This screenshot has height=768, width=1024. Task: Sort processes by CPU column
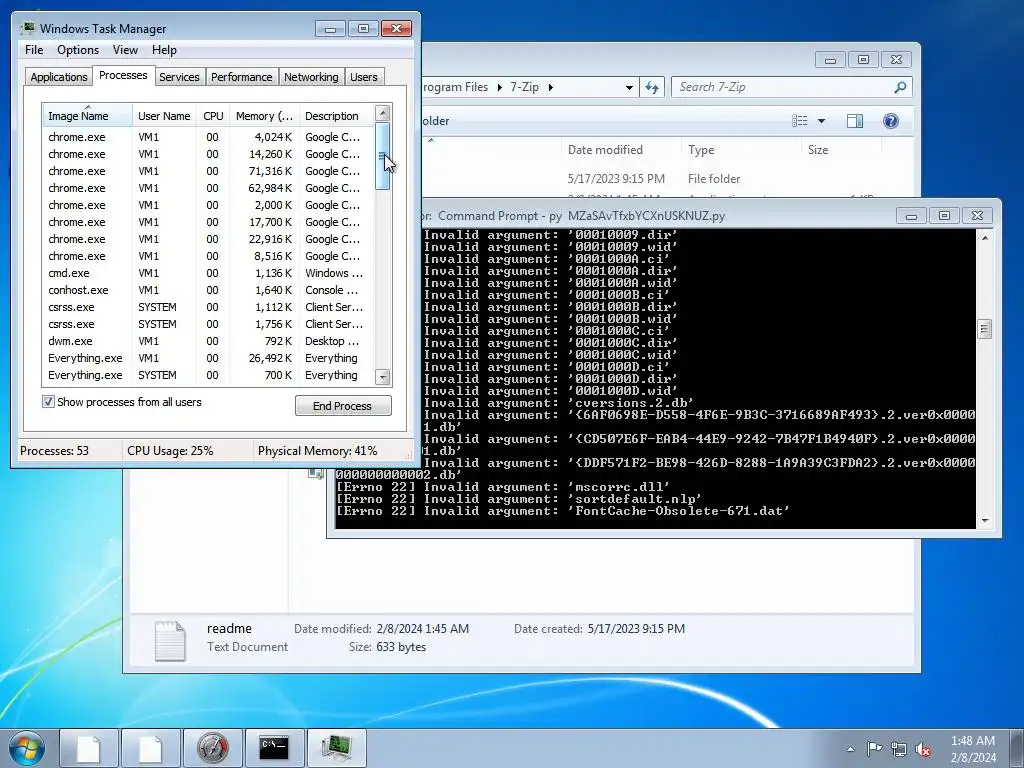(214, 116)
